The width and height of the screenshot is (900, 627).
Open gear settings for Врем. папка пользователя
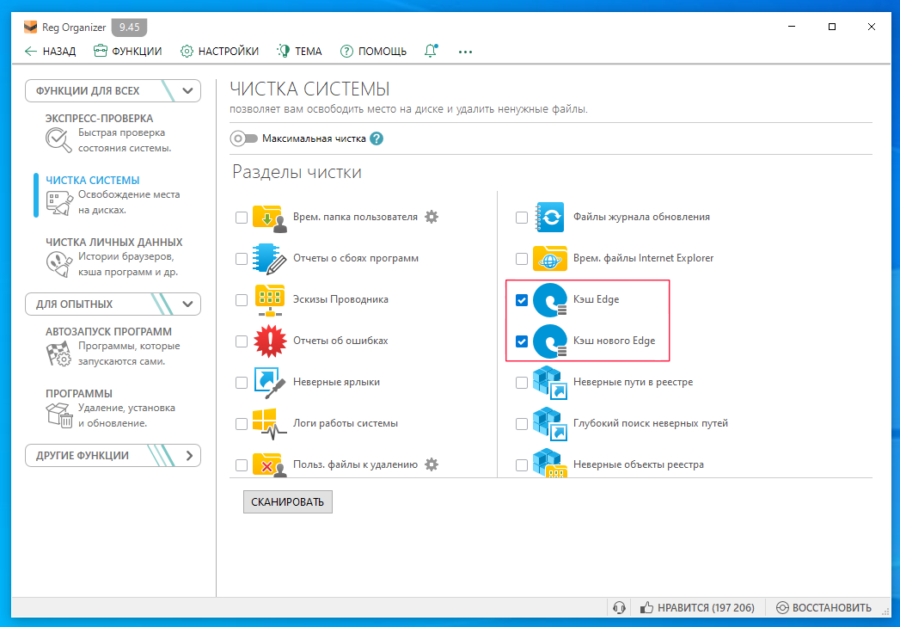coord(431,216)
